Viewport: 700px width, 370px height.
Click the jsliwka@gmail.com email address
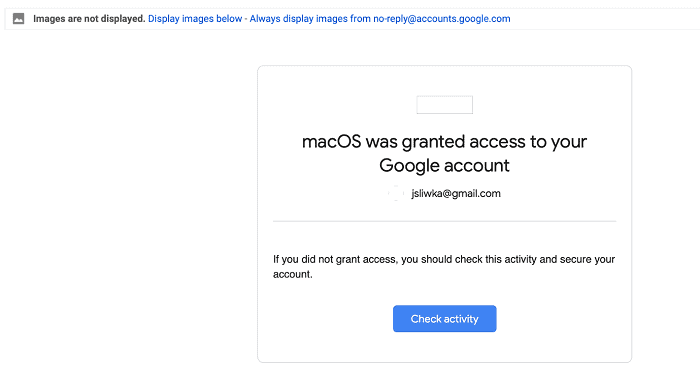[456, 193]
